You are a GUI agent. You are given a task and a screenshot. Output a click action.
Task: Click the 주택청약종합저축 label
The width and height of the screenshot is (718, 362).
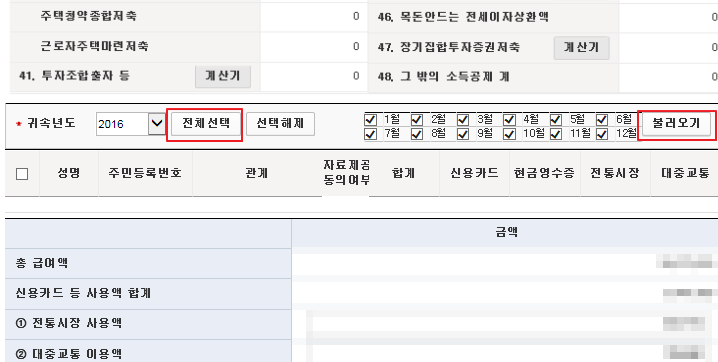pos(88,16)
